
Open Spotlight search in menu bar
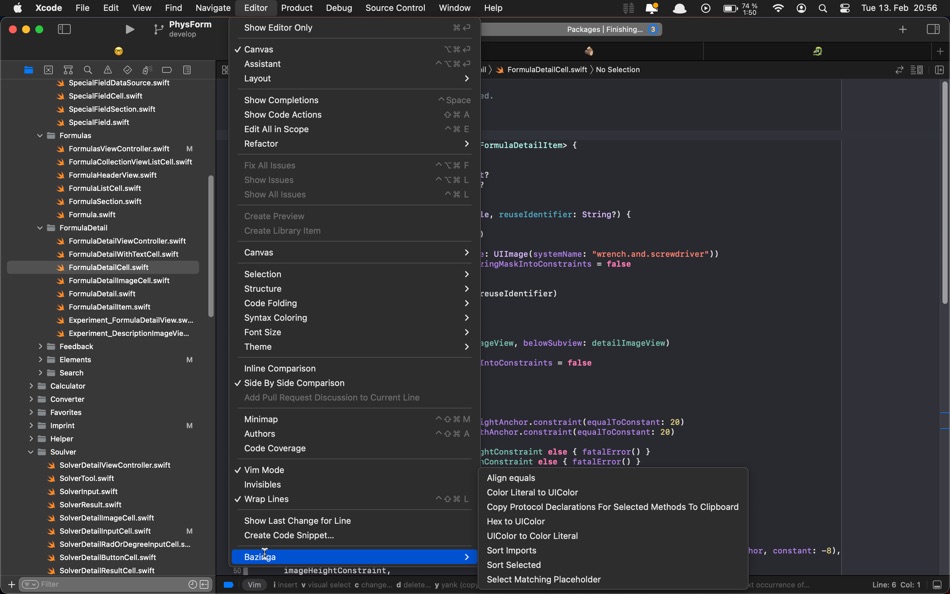pyautogui.click(x=823, y=8)
